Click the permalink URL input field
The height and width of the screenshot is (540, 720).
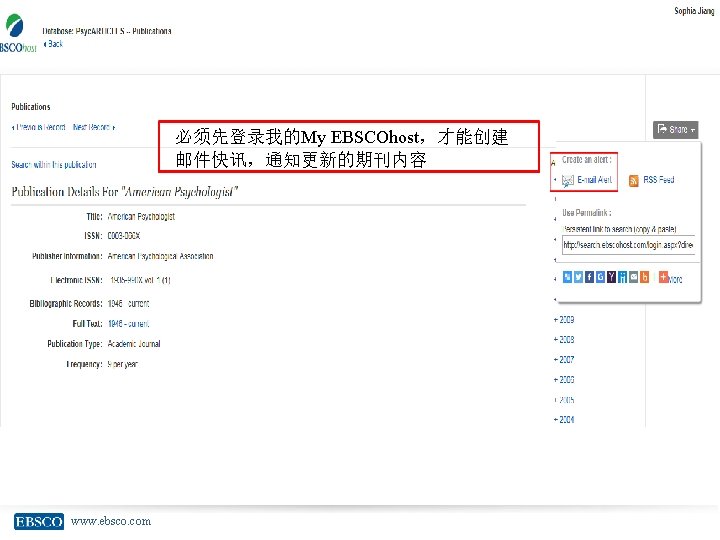pyautogui.click(x=629, y=245)
